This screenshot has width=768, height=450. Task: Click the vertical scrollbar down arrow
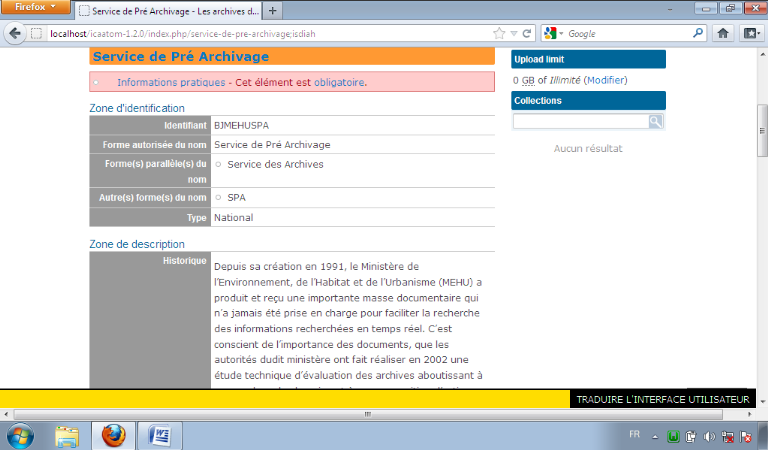(762, 402)
